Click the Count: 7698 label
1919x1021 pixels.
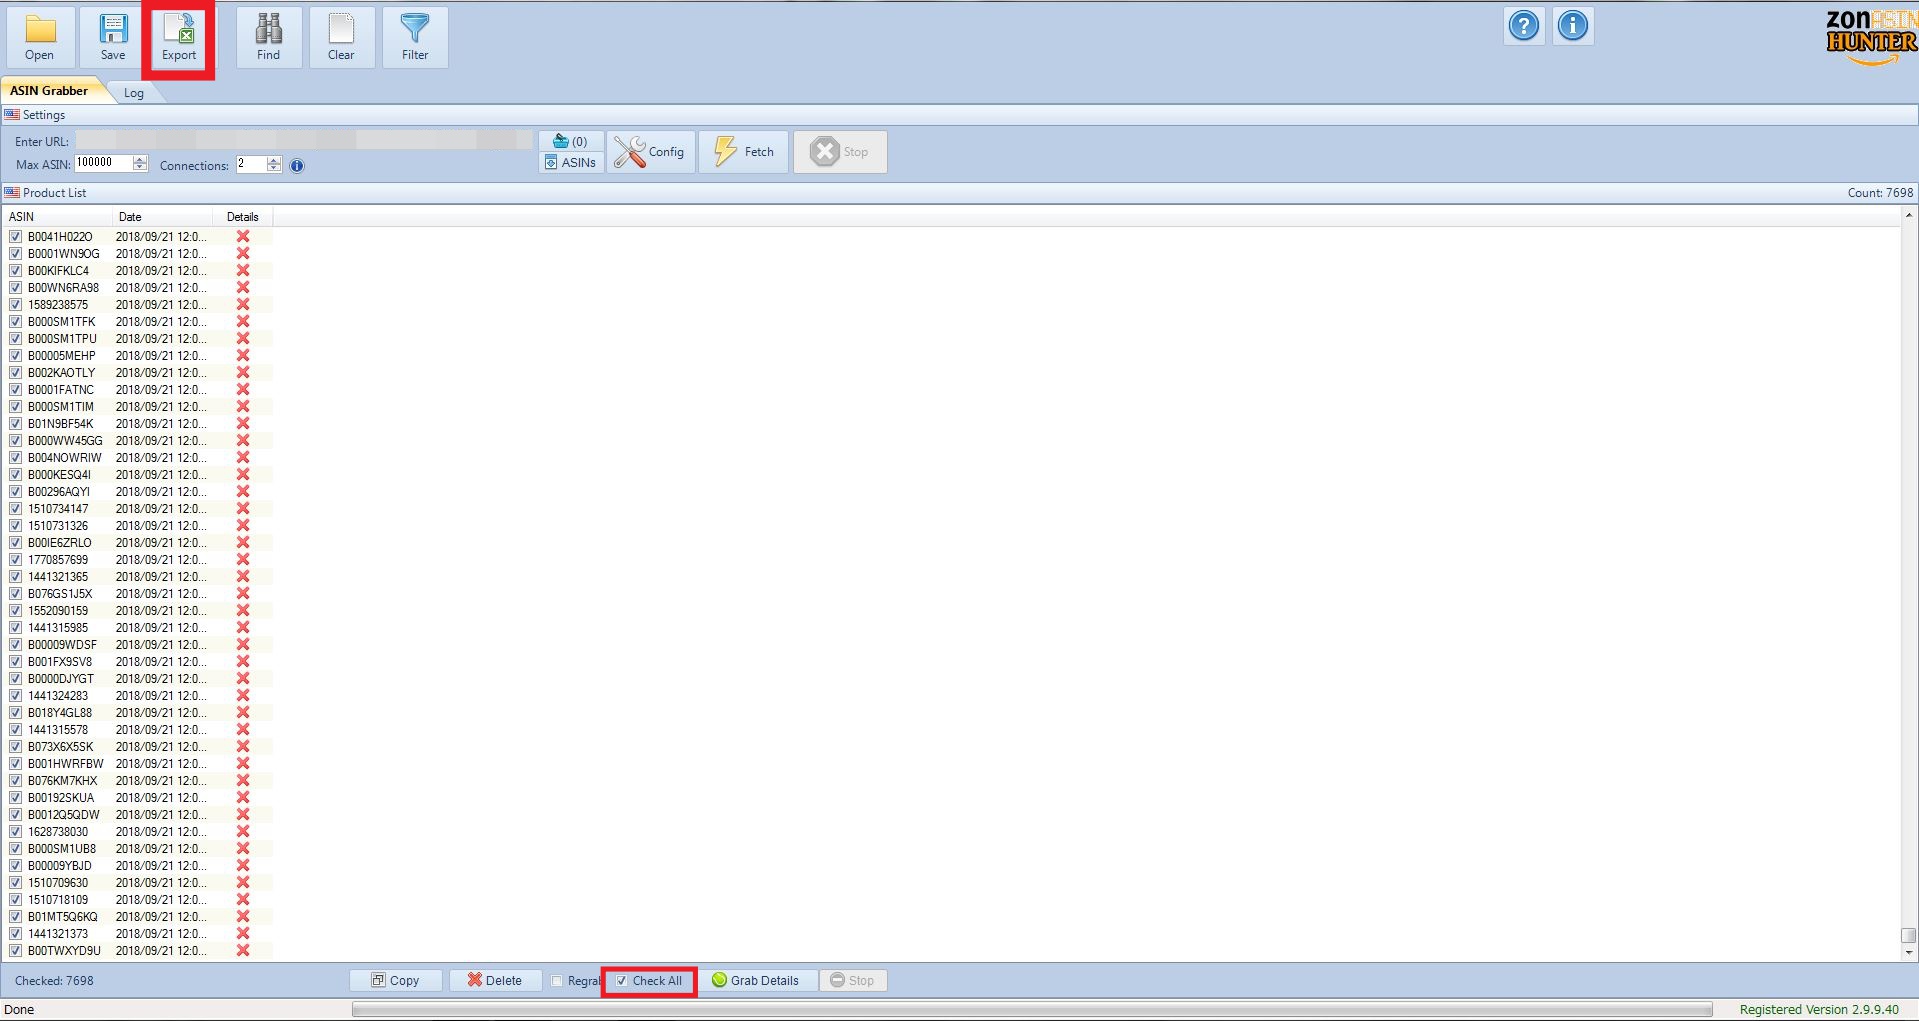pos(1880,193)
